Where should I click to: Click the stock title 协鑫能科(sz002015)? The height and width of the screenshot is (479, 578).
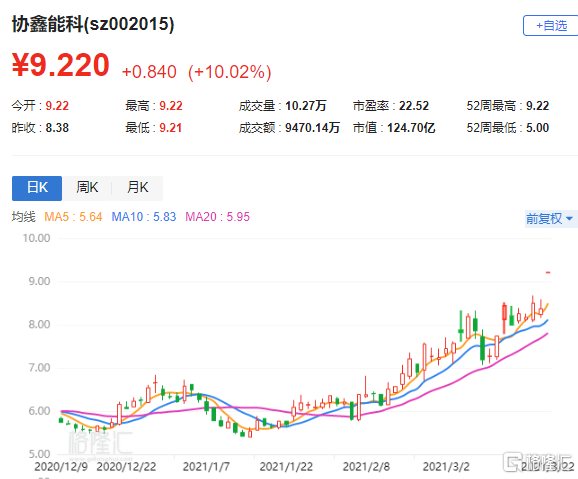[x=93, y=24]
